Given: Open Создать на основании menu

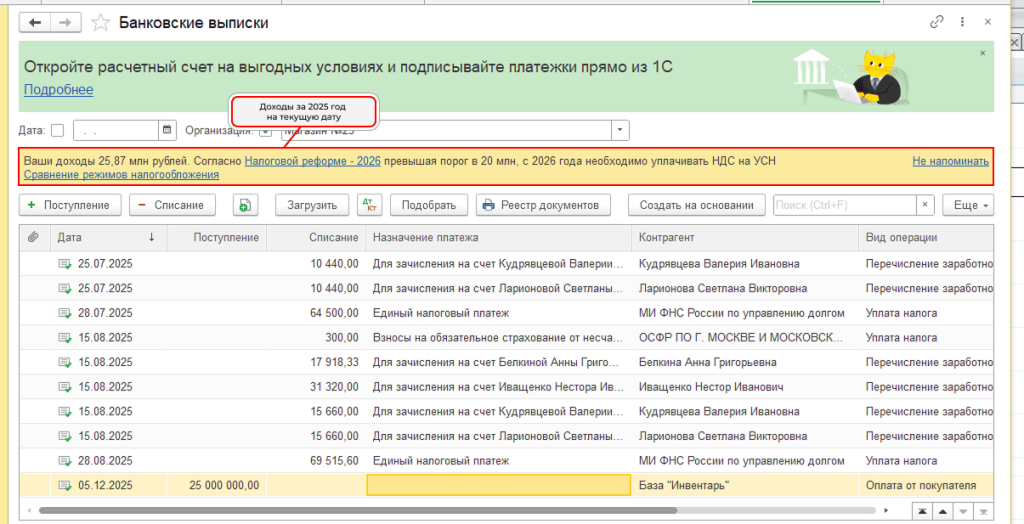Looking at the screenshot, I should [x=696, y=205].
